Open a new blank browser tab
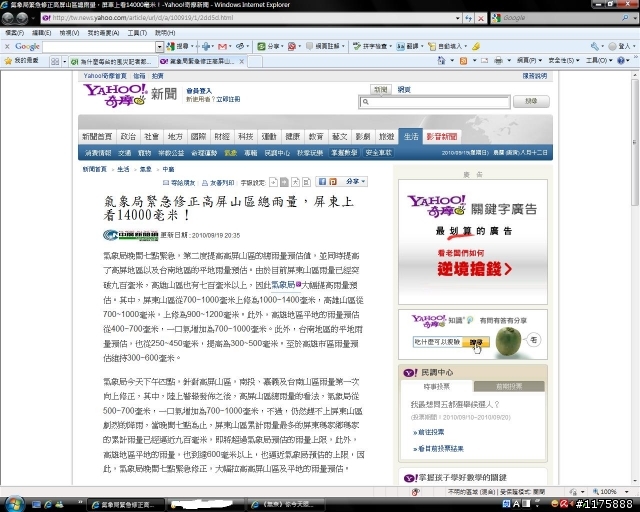 point(255,62)
